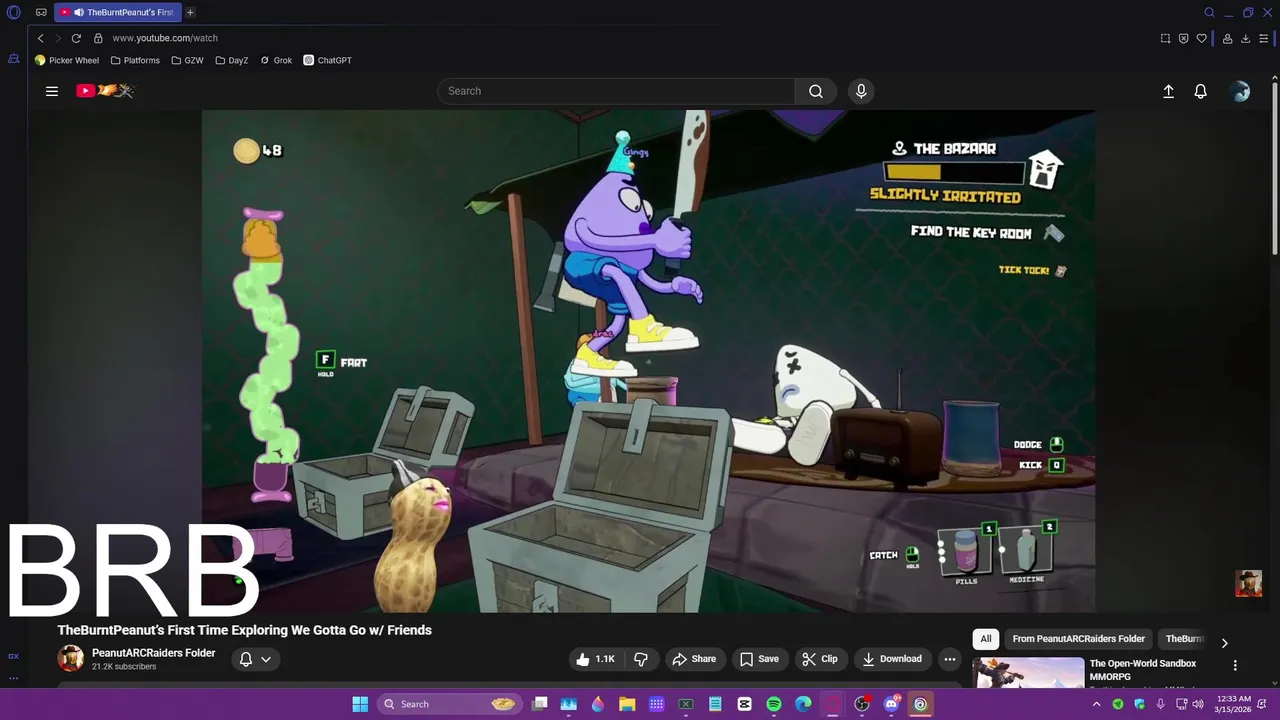Open the Create upload icon
1280x720 pixels.
click(1168, 91)
